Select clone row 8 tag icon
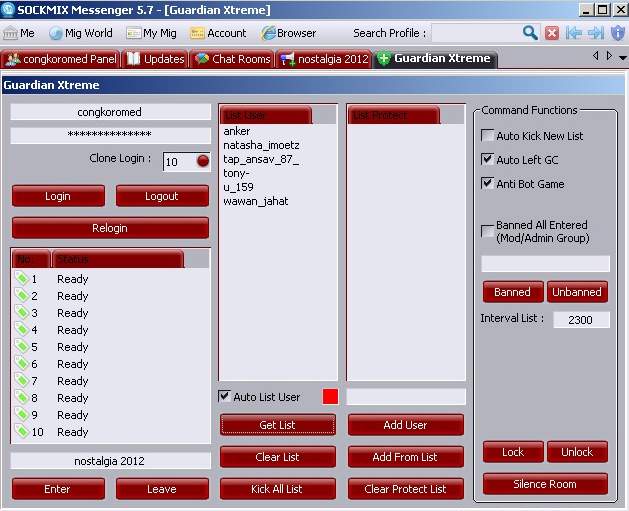 [x=22, y=397]
